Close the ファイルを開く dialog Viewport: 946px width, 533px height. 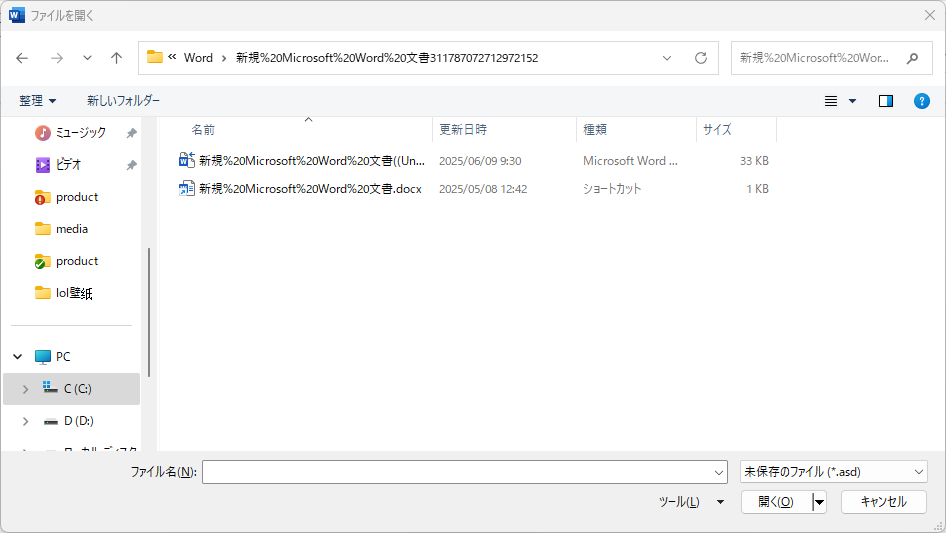coord(930,15)
